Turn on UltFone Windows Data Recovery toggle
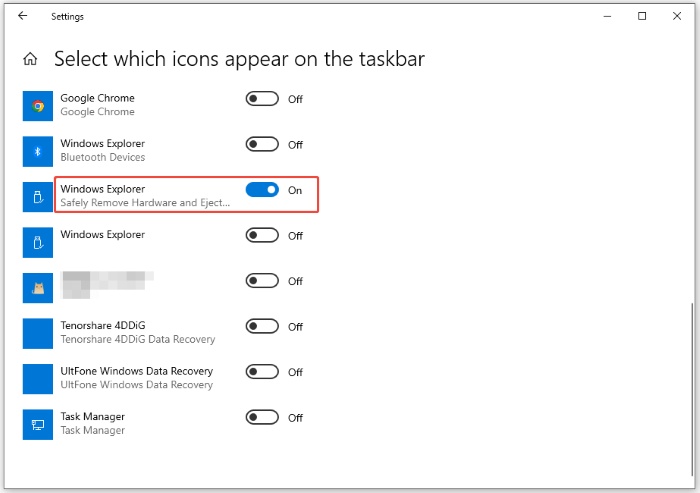Screen dimensions: 700x493 pyautogui.click(x=262, y=372)
